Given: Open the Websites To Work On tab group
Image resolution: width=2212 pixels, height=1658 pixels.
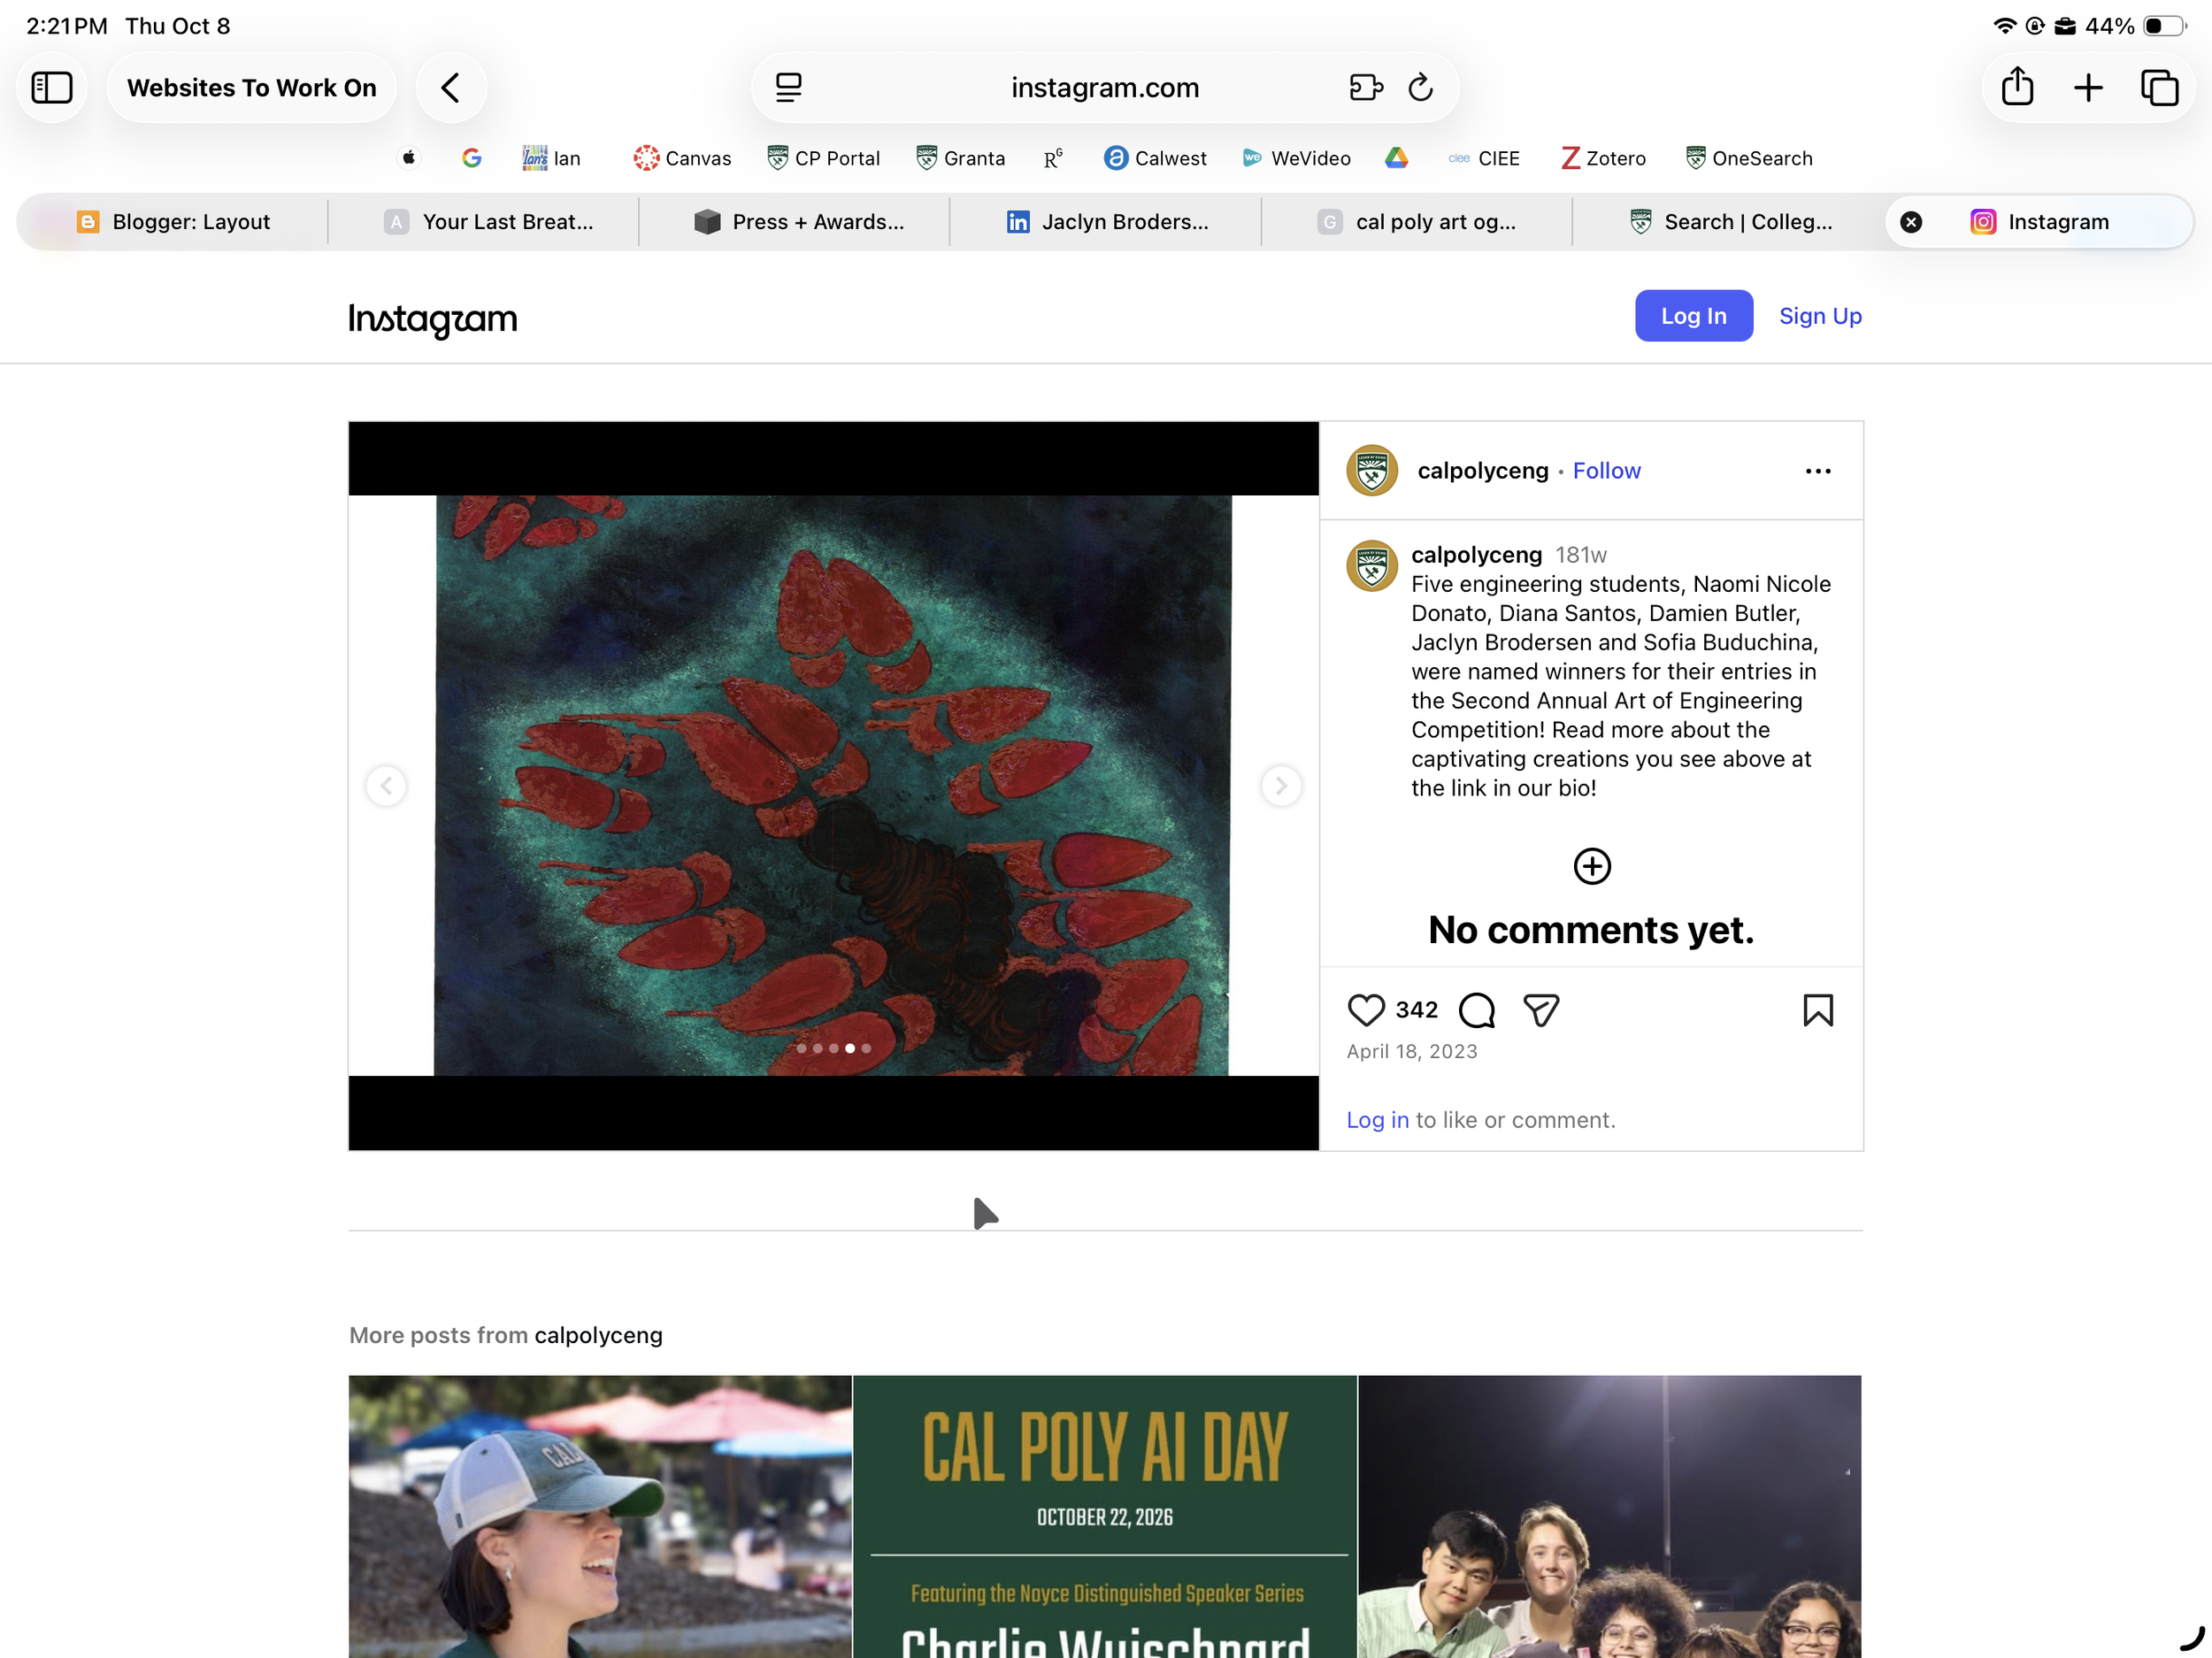Looking at the screenshot, I should pos(252,88).
